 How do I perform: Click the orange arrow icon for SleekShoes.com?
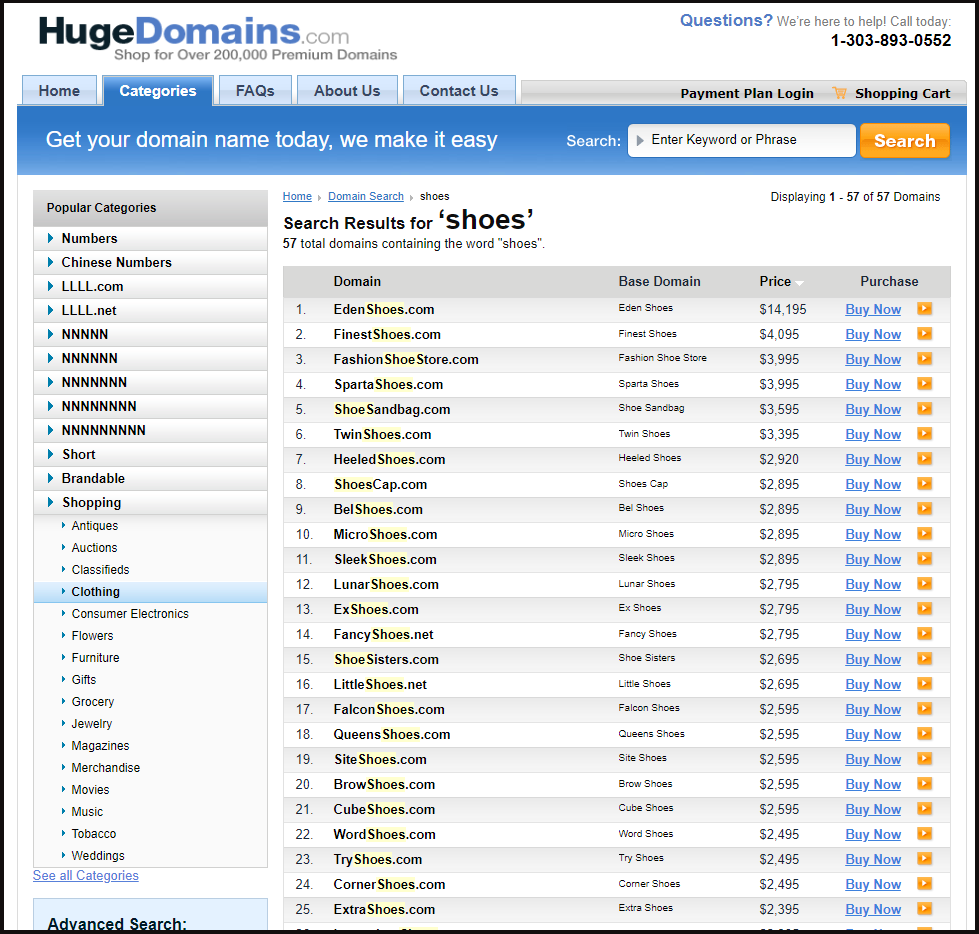(x=925, y=558)
